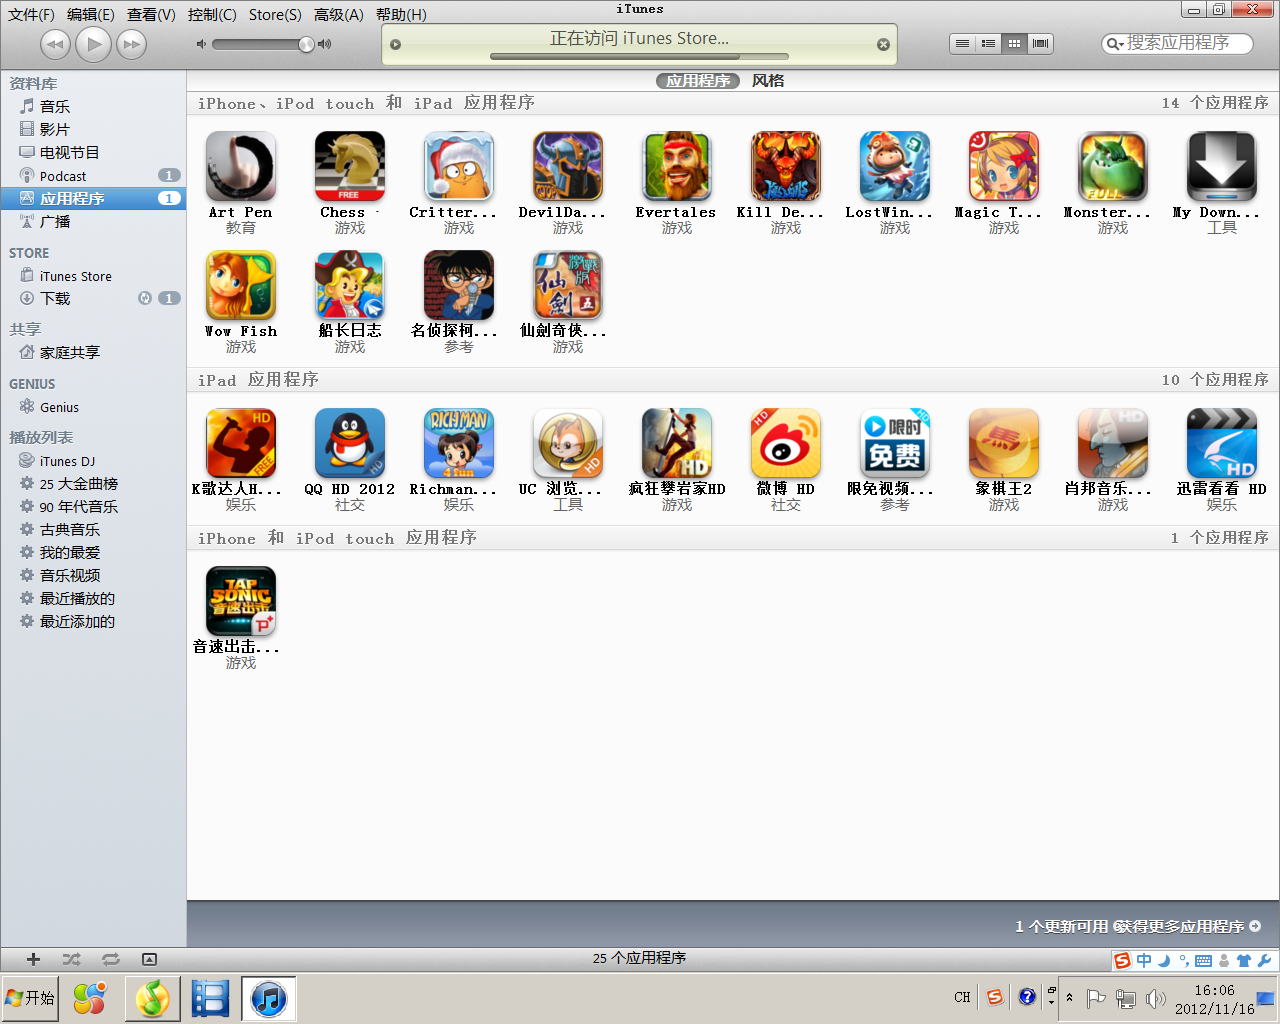Select the Critter app with Santa hat
Image resolution: width=1280 pixels, height=1024 pixels.
point(459,166)
